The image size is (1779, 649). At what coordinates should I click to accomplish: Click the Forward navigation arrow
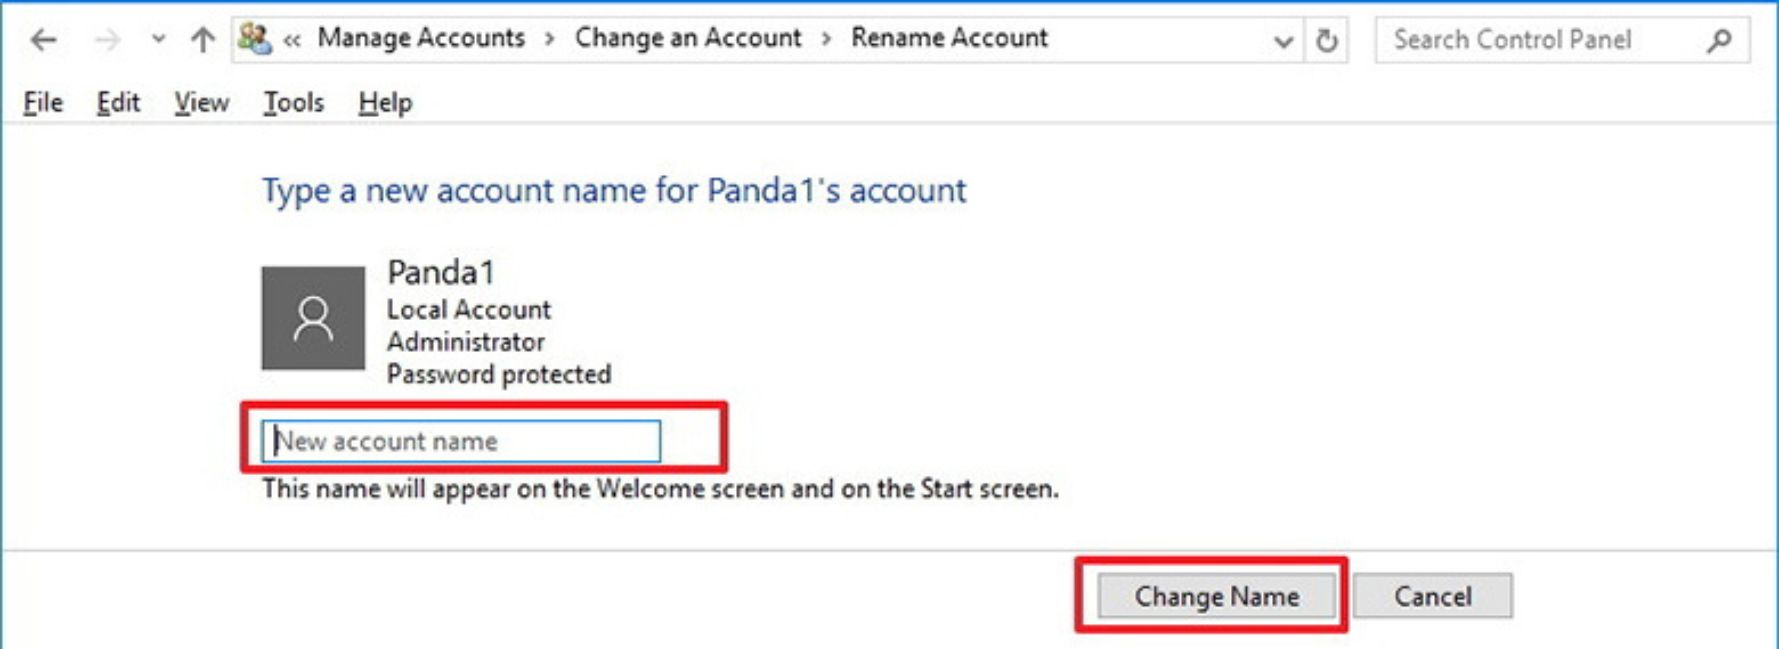[x=106, y=40]
